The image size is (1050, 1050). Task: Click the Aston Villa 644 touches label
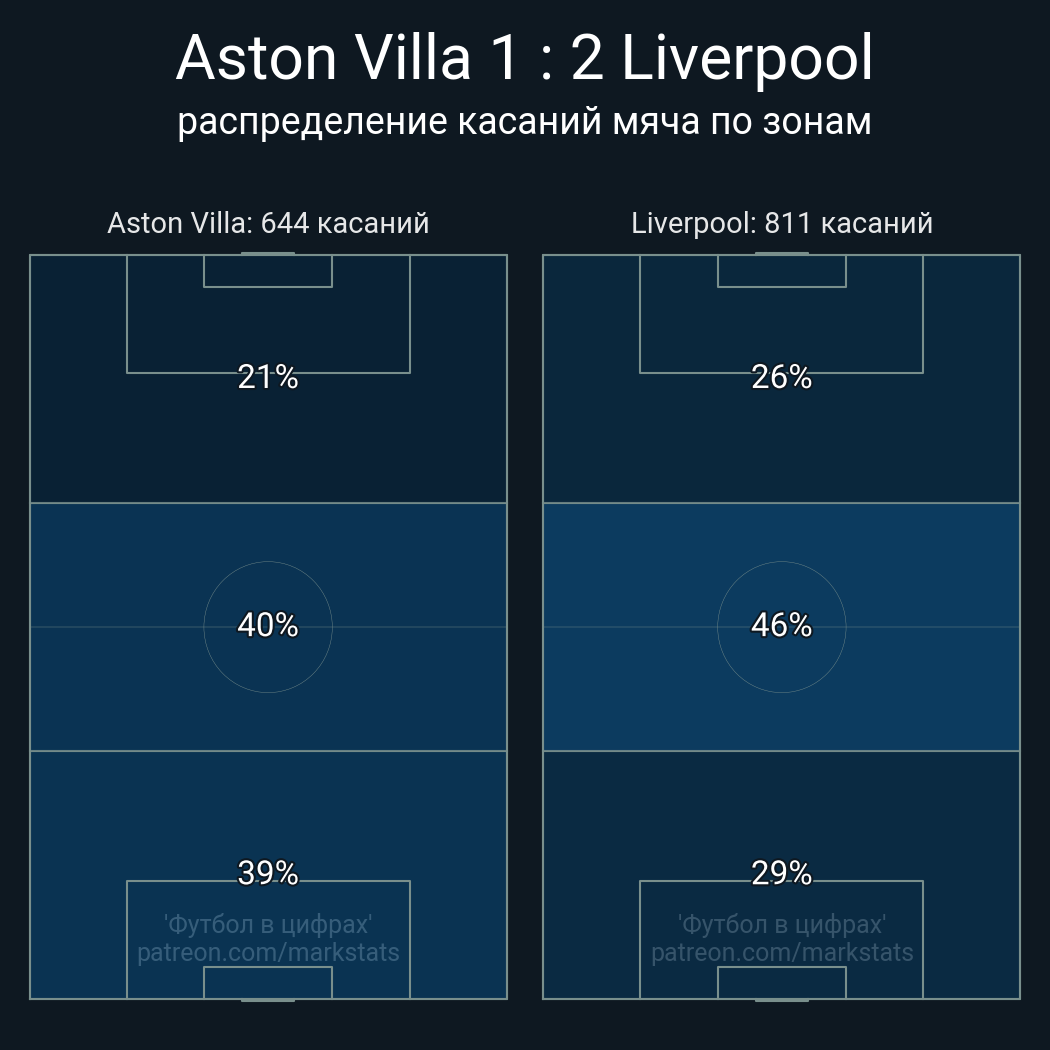pos(268,223)
